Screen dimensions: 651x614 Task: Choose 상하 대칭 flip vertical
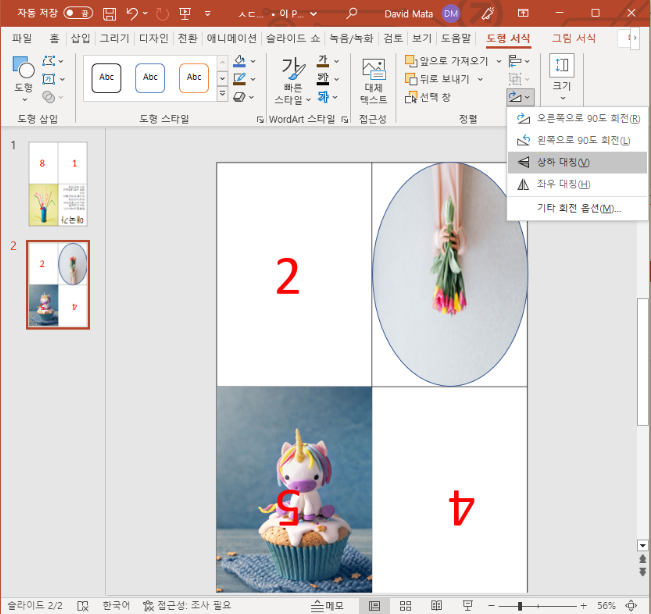click(x=577, y=162)
